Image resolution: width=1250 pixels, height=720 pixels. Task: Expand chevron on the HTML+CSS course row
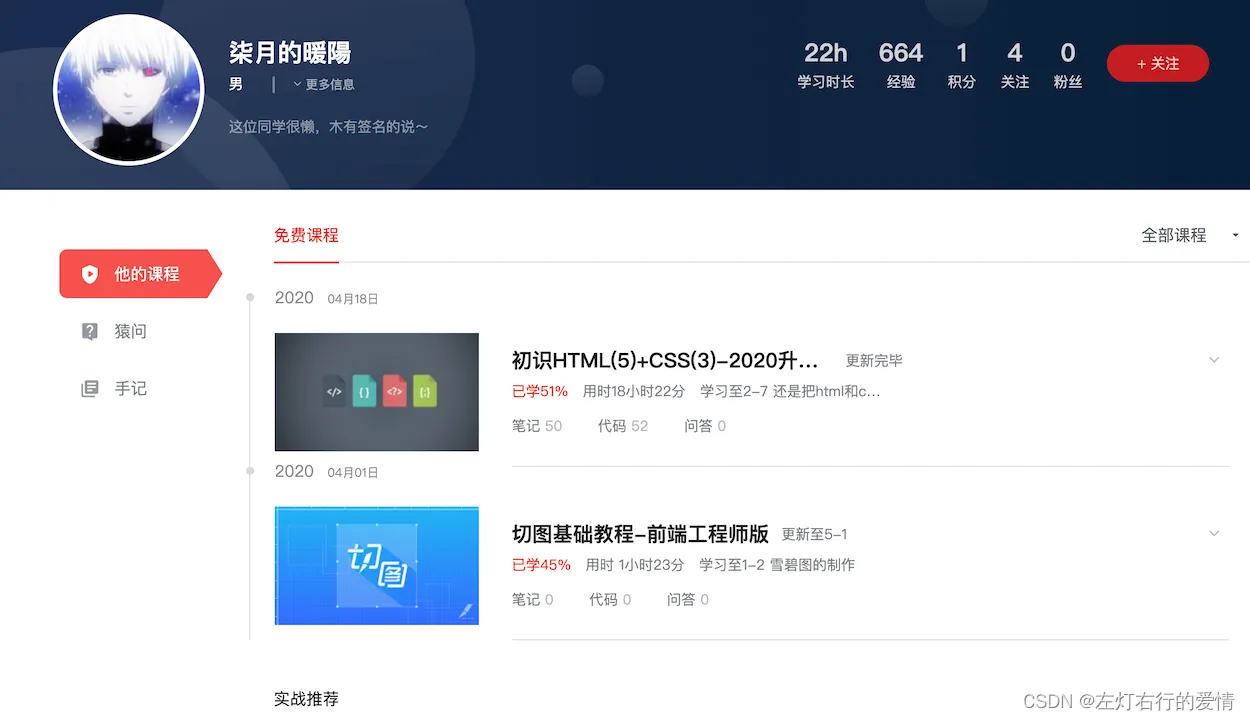pyautogui.click(x=1214, y=360)
